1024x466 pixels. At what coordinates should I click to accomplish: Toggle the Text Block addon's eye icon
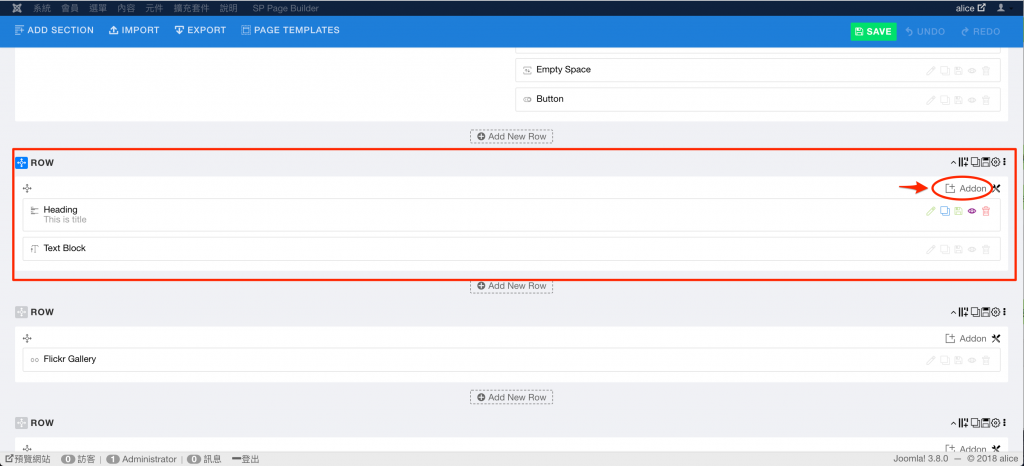(x=972, y=249)
